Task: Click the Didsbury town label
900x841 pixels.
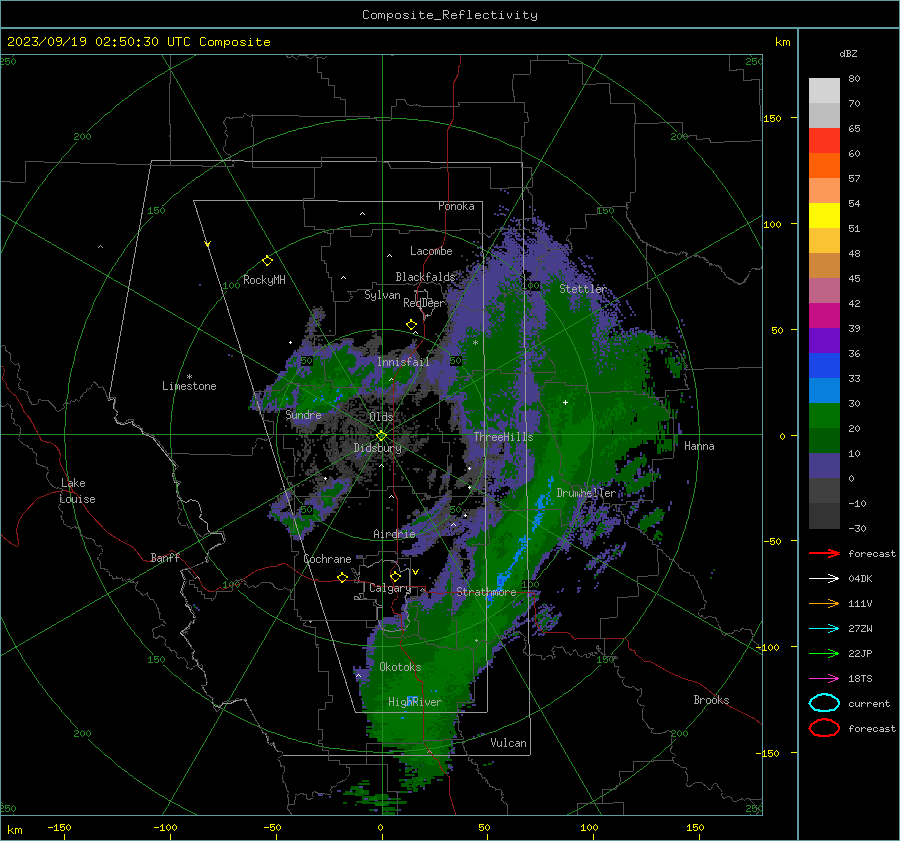Action: [x=378, y=448]
